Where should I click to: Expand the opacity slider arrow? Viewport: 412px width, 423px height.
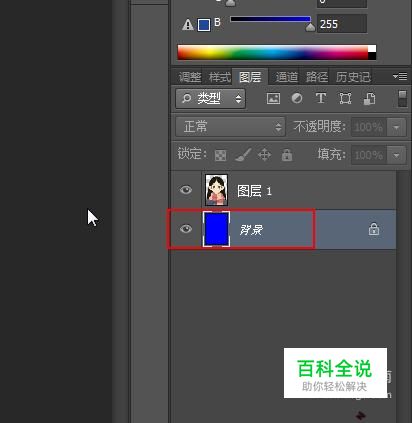click(x=396, y=127)
